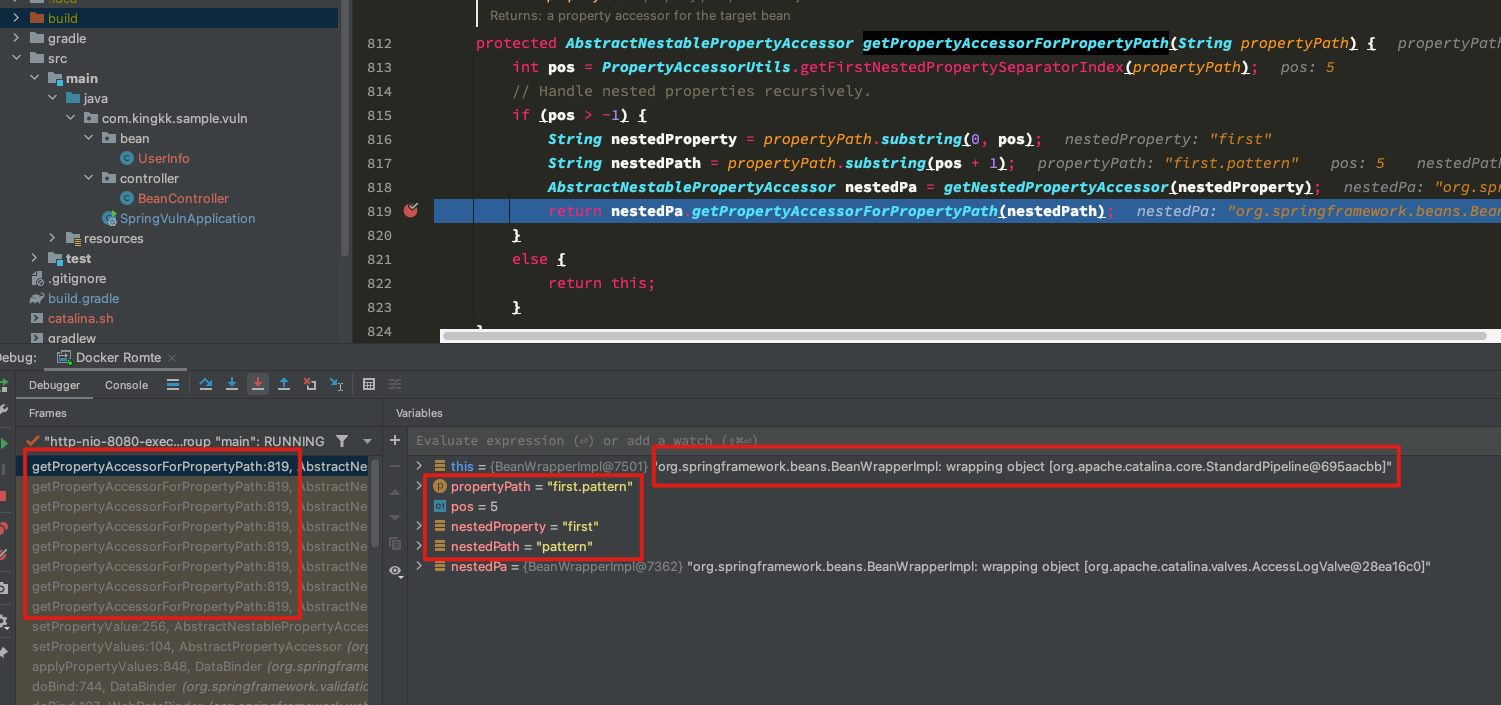Image resolution: width=1501 pixels, height=705 pixels.
Task: Expand the test folder
Action: pyautogui.click(x=34, y=258)
